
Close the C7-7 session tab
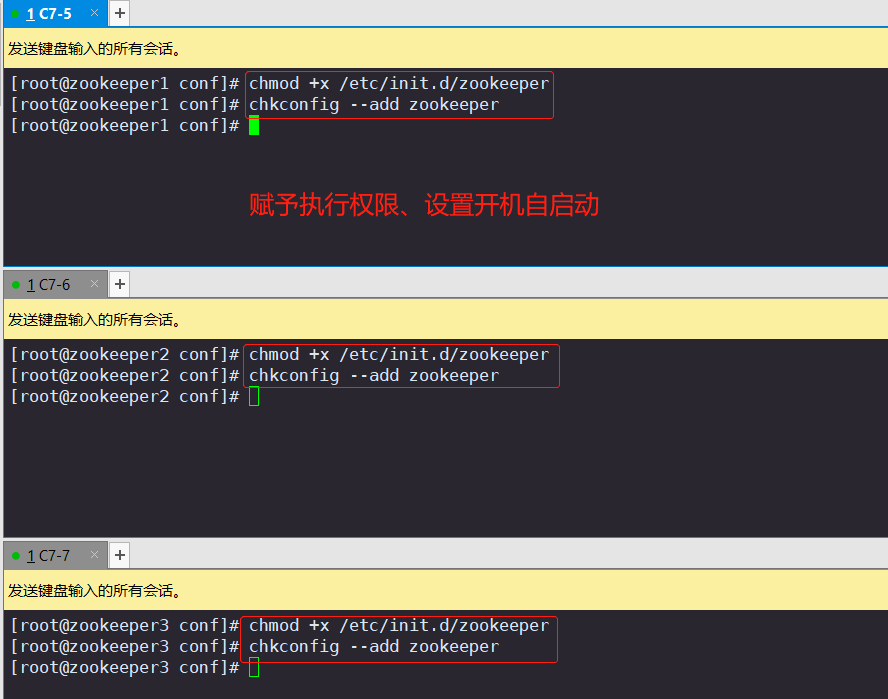coord(95,555)
